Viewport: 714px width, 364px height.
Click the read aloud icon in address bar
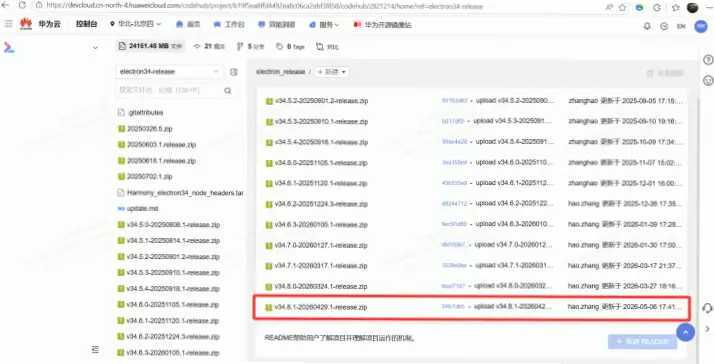(609, 7)
